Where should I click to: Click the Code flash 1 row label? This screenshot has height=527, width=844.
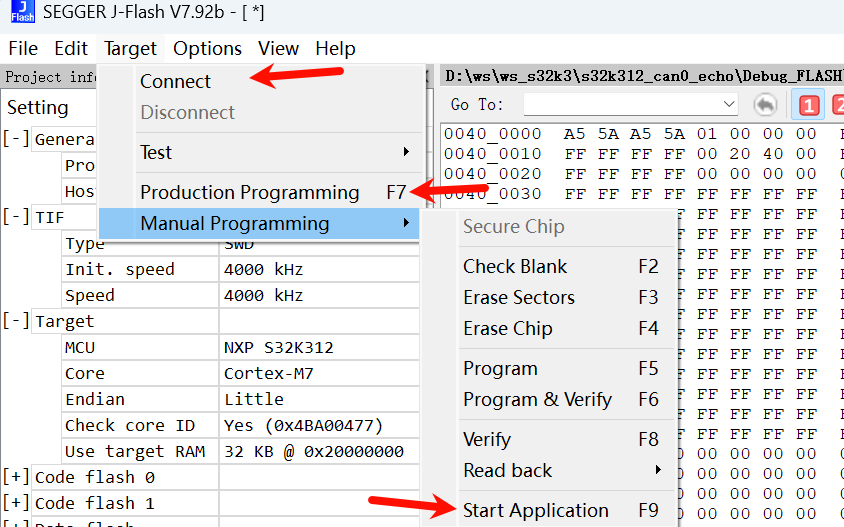(x=95, y=503)
